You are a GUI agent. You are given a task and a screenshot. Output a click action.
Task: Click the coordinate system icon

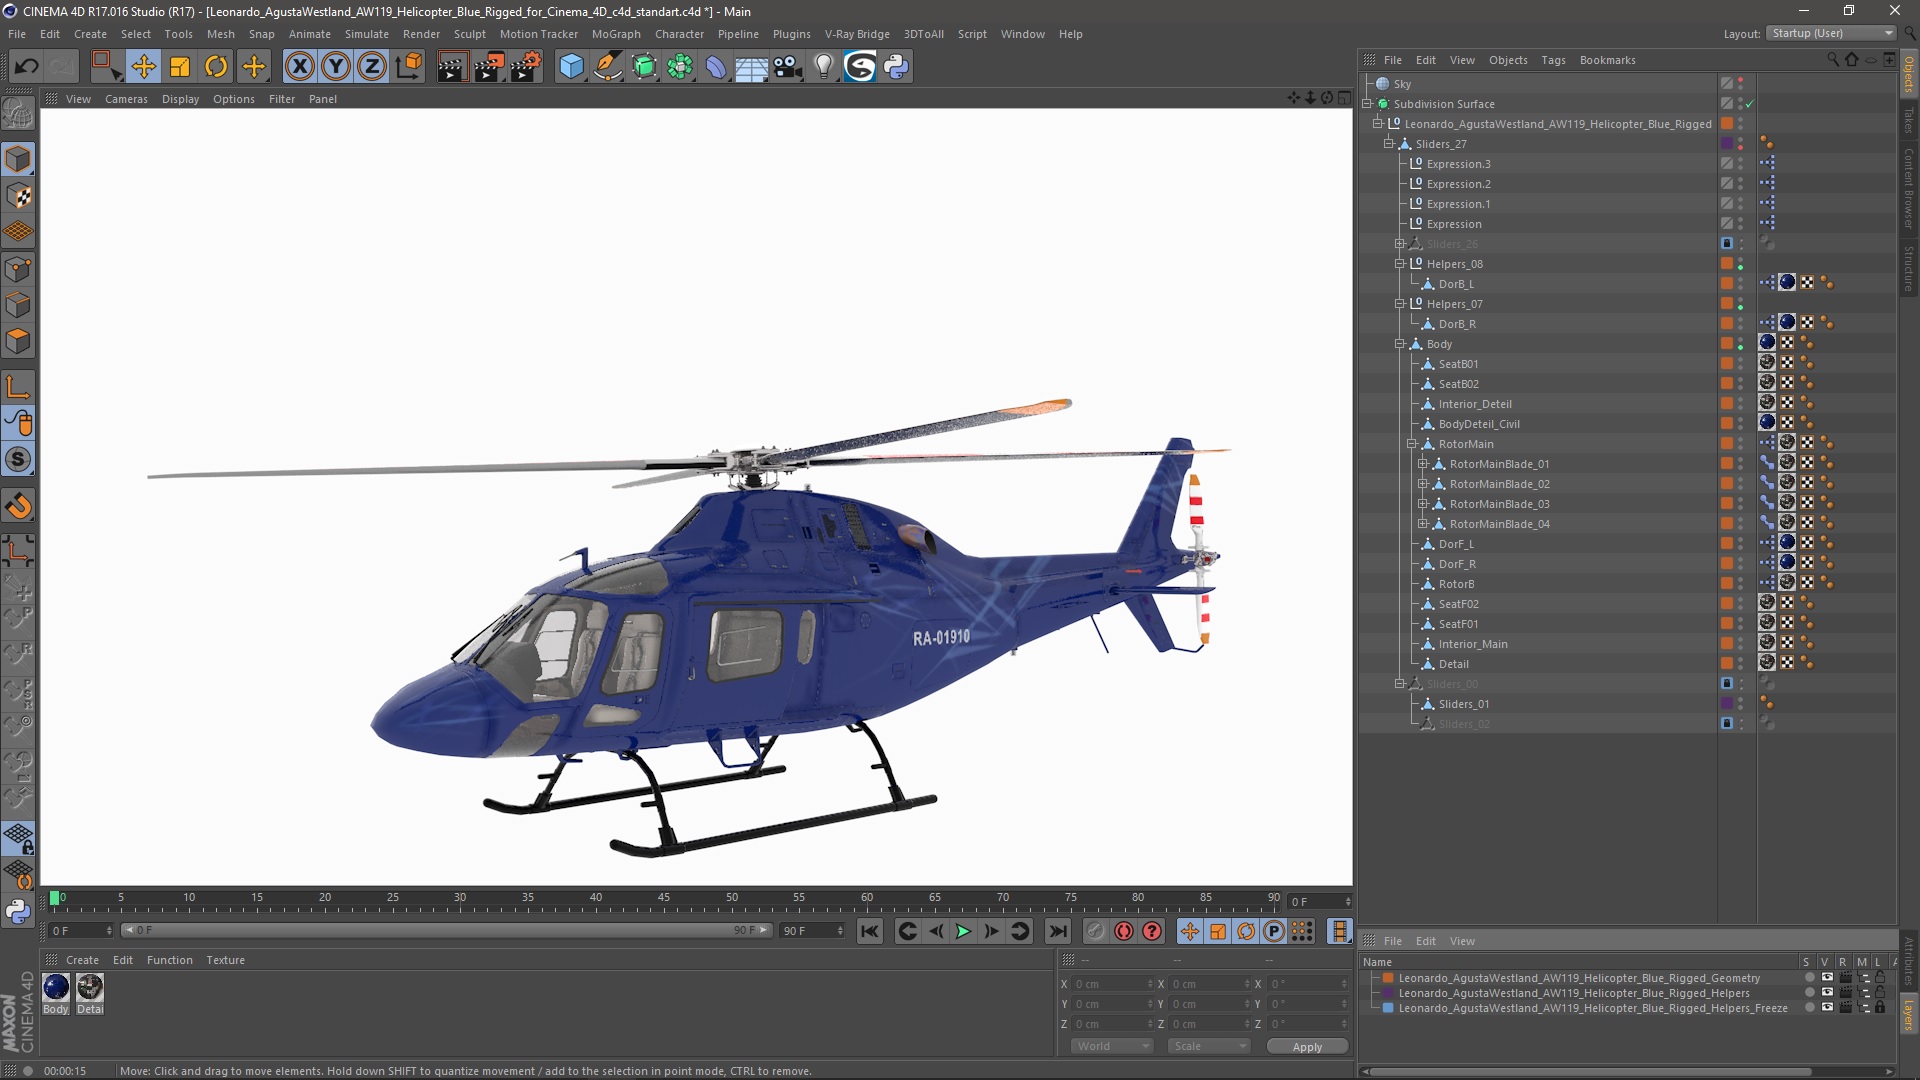pos(409,67)
